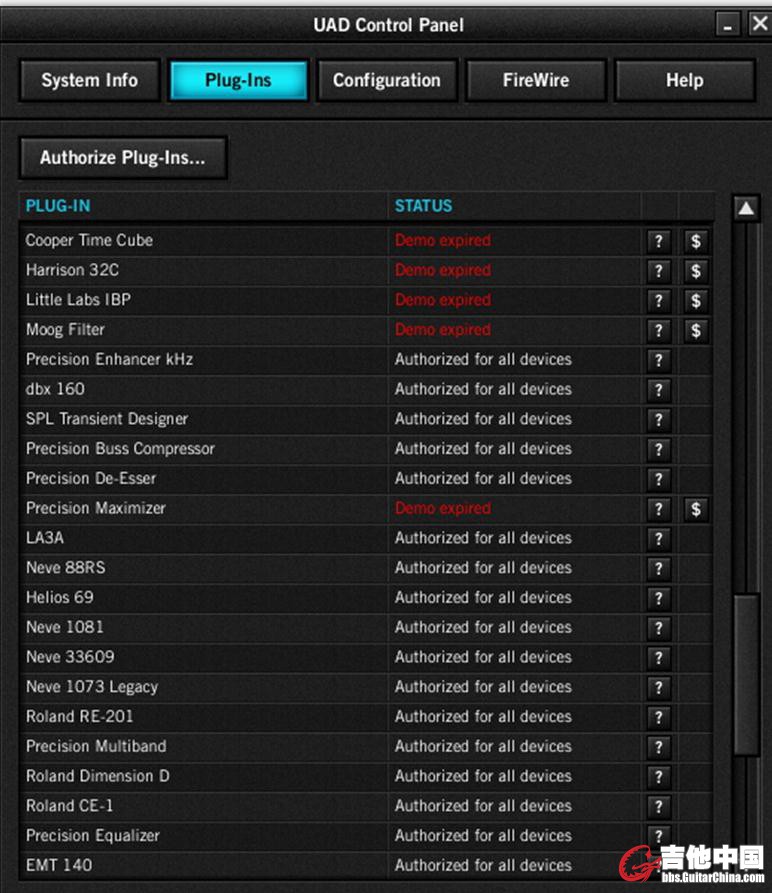Click Authorized status for Neve 33609
Screen dimensions: 772x893
coord(483,657)
